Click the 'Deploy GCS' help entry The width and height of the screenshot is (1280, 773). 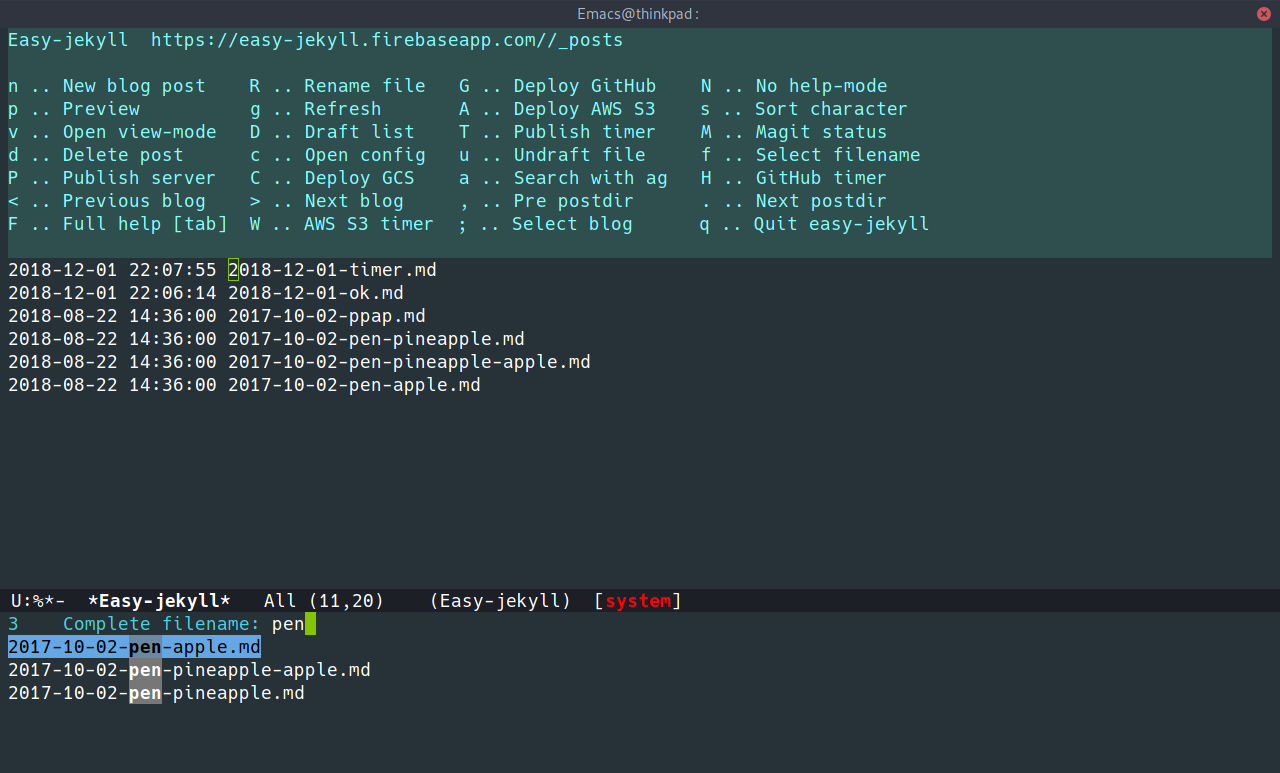coord(332,178)
